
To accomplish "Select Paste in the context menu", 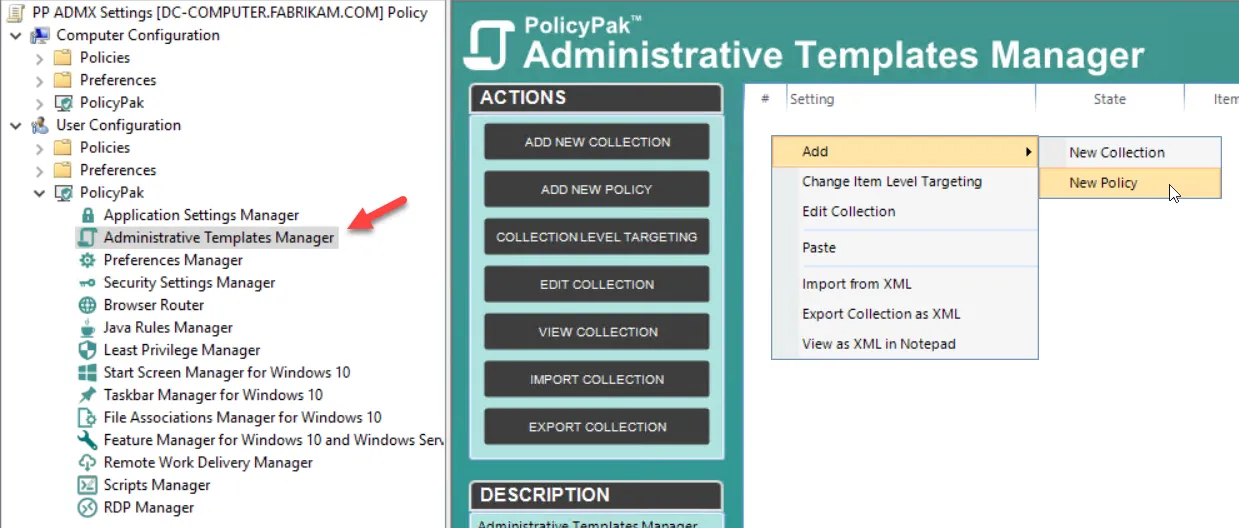I will click(905, 248).
